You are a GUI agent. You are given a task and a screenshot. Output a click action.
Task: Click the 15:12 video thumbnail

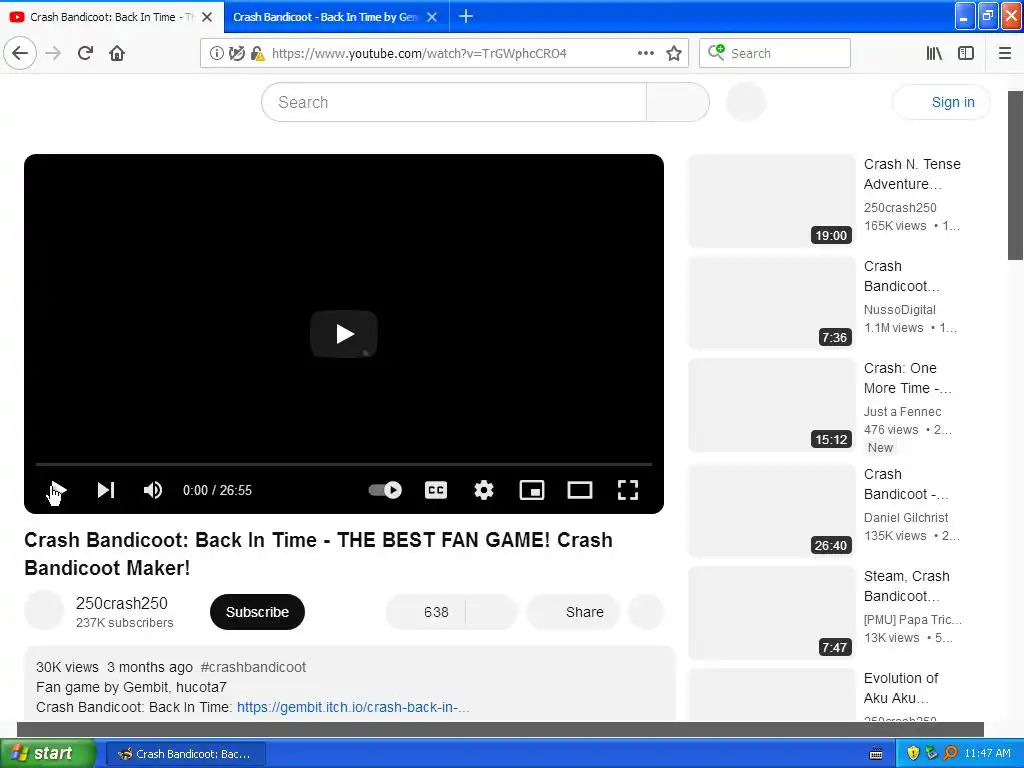771,405
